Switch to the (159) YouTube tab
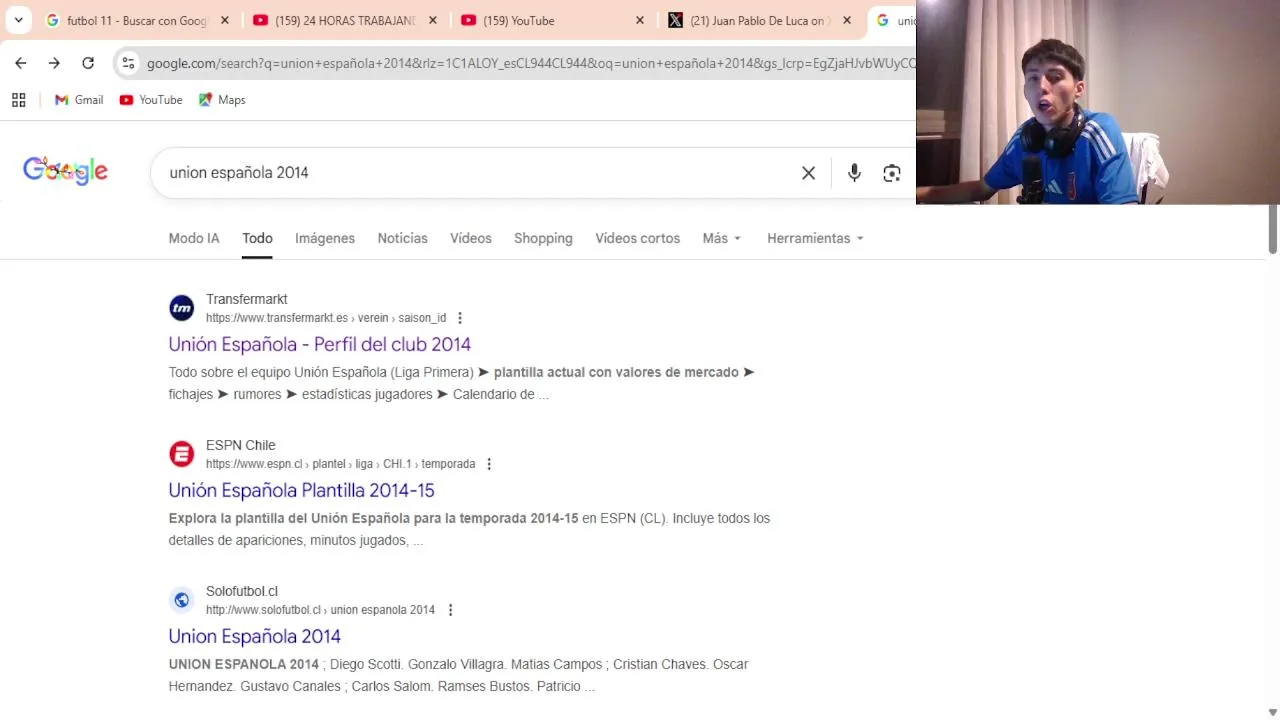Screen dimensions: 1280x720 coord(550,20)
